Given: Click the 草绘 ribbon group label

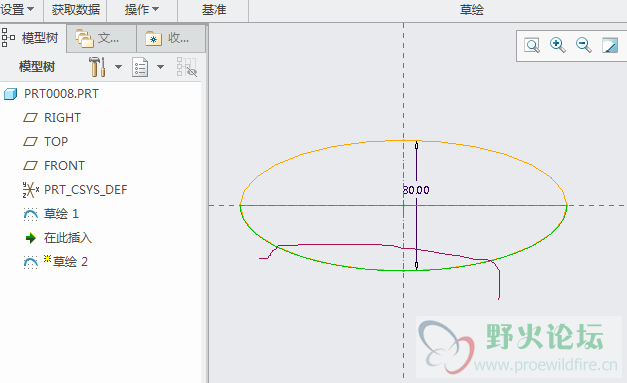Looking at the screenshot, I should (x=471, y=10).
